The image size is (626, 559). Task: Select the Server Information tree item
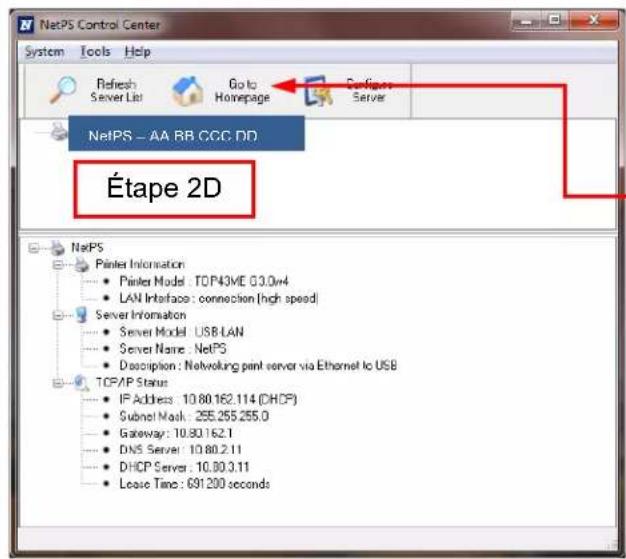pyautogui.click(x=141, y=315)
